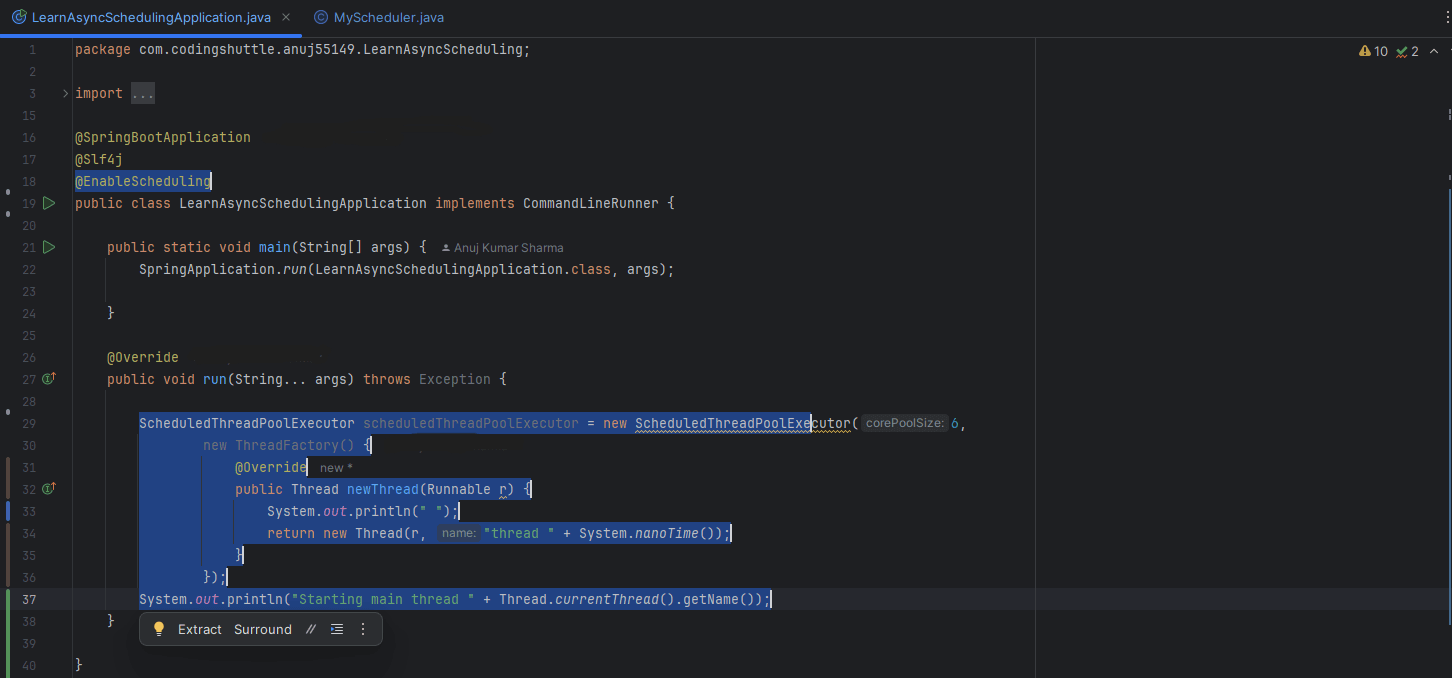Screen dimensions: 1452x678
Task: Show quick-fix lightbulb in floating toolbar
Action: [158, 629]
